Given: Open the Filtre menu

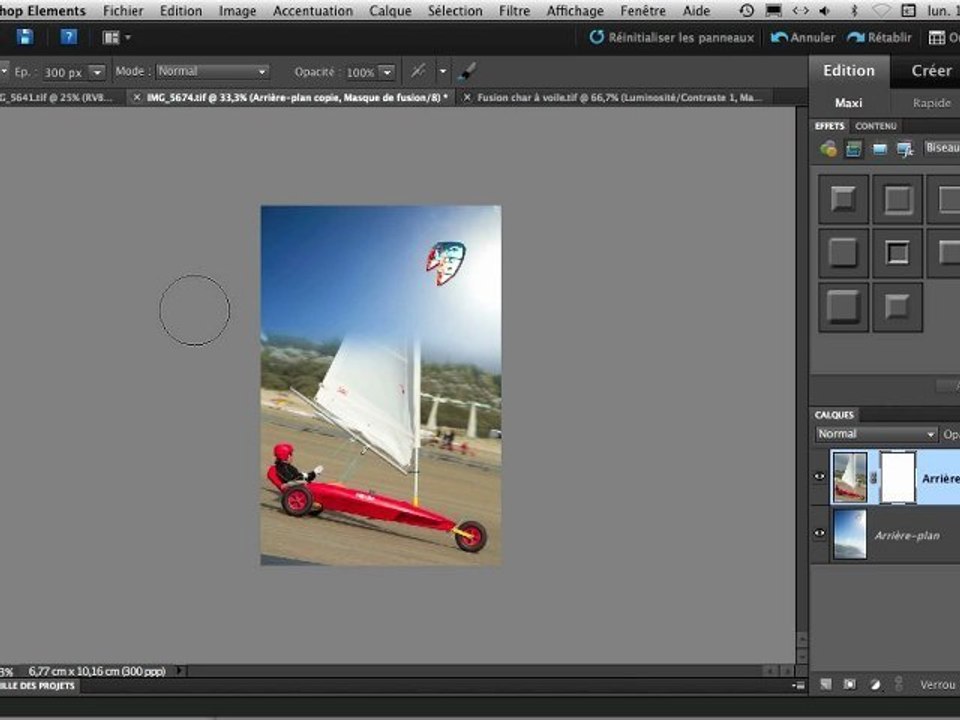Looking at the screenshot, I should [514, 11].
